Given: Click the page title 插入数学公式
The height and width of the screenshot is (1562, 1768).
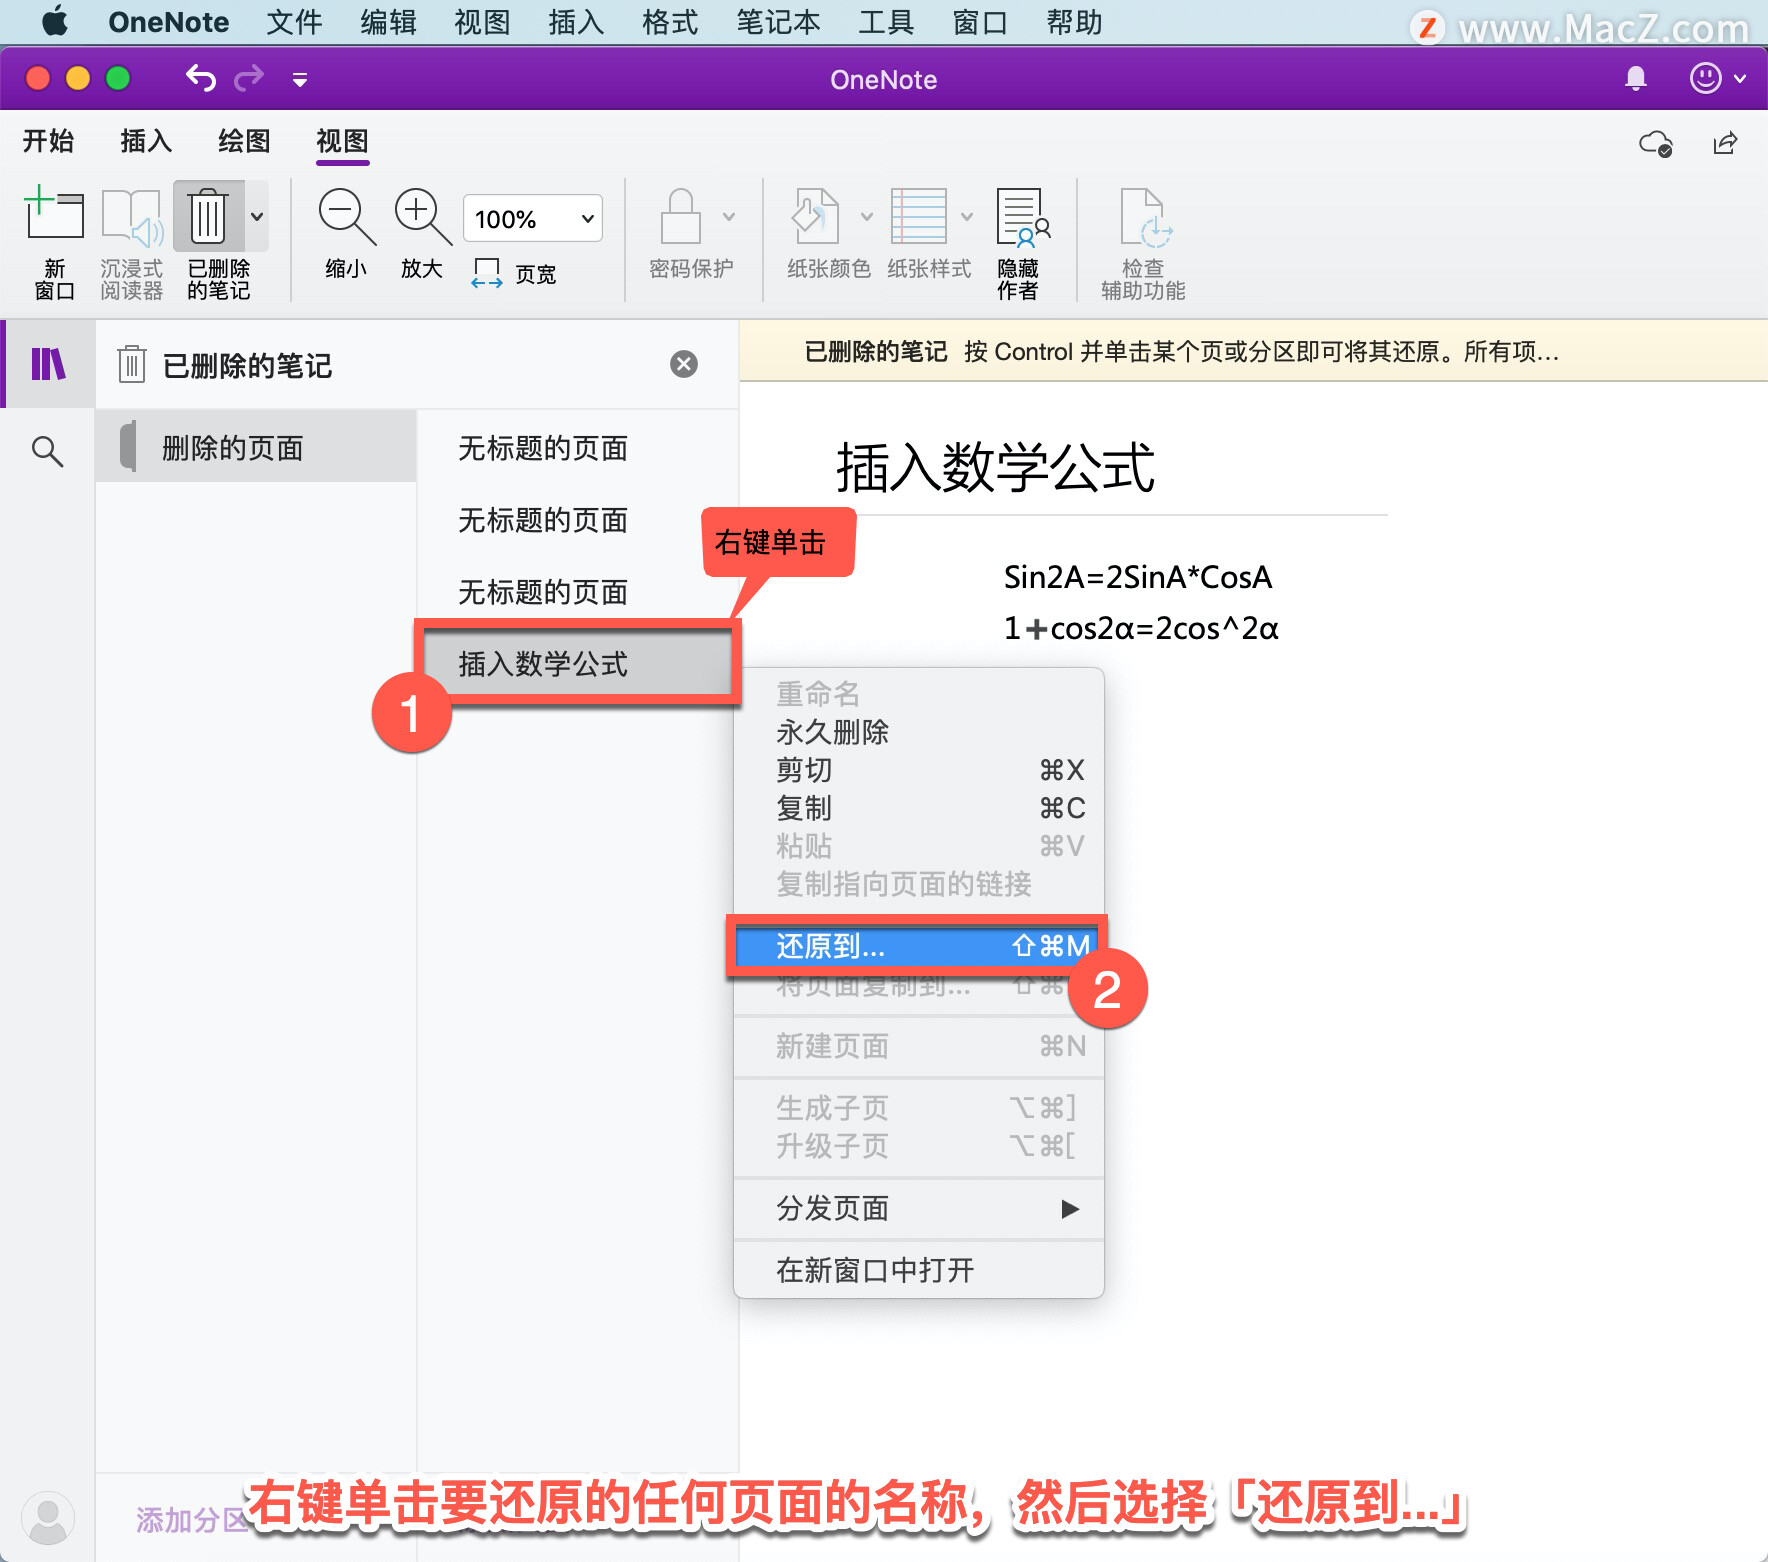Looking at the screenshot, I should [x=995, y=467].
